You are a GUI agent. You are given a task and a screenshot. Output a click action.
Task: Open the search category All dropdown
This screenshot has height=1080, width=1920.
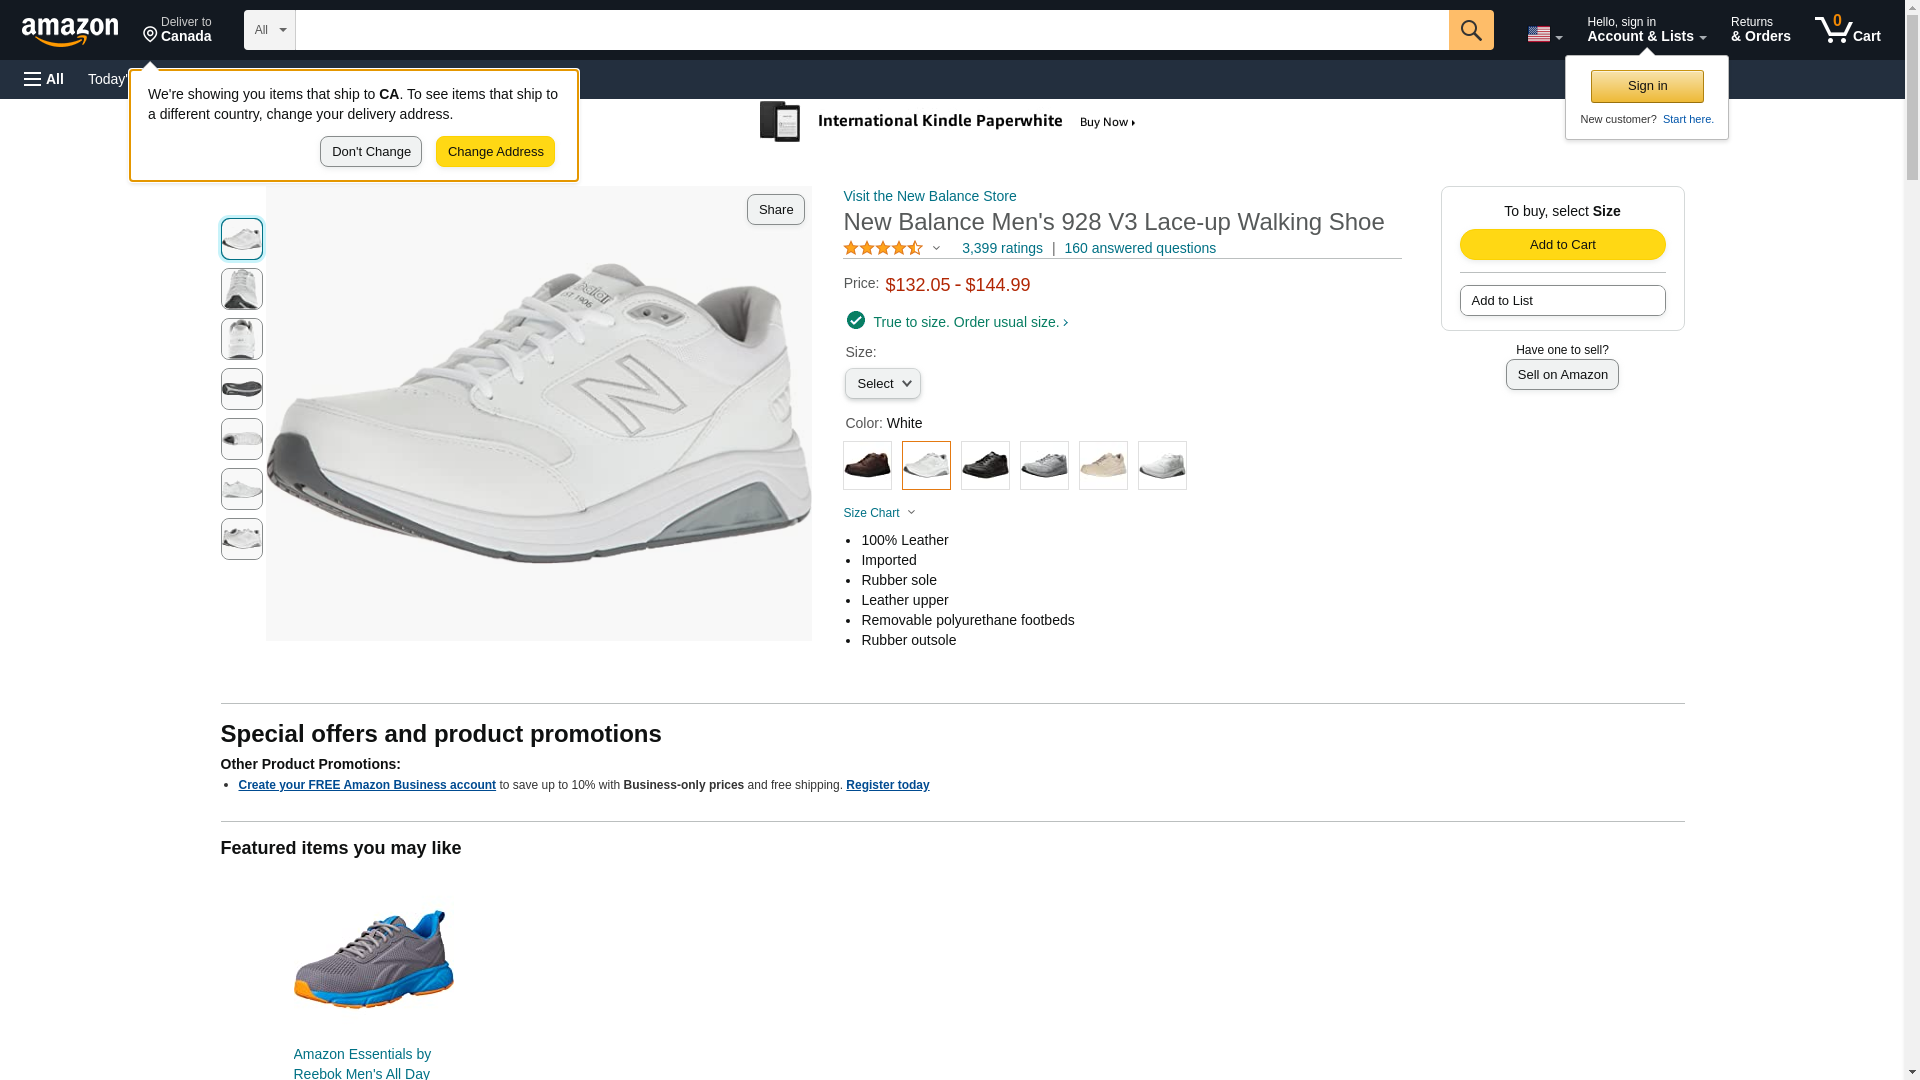(x=269, y=30)
